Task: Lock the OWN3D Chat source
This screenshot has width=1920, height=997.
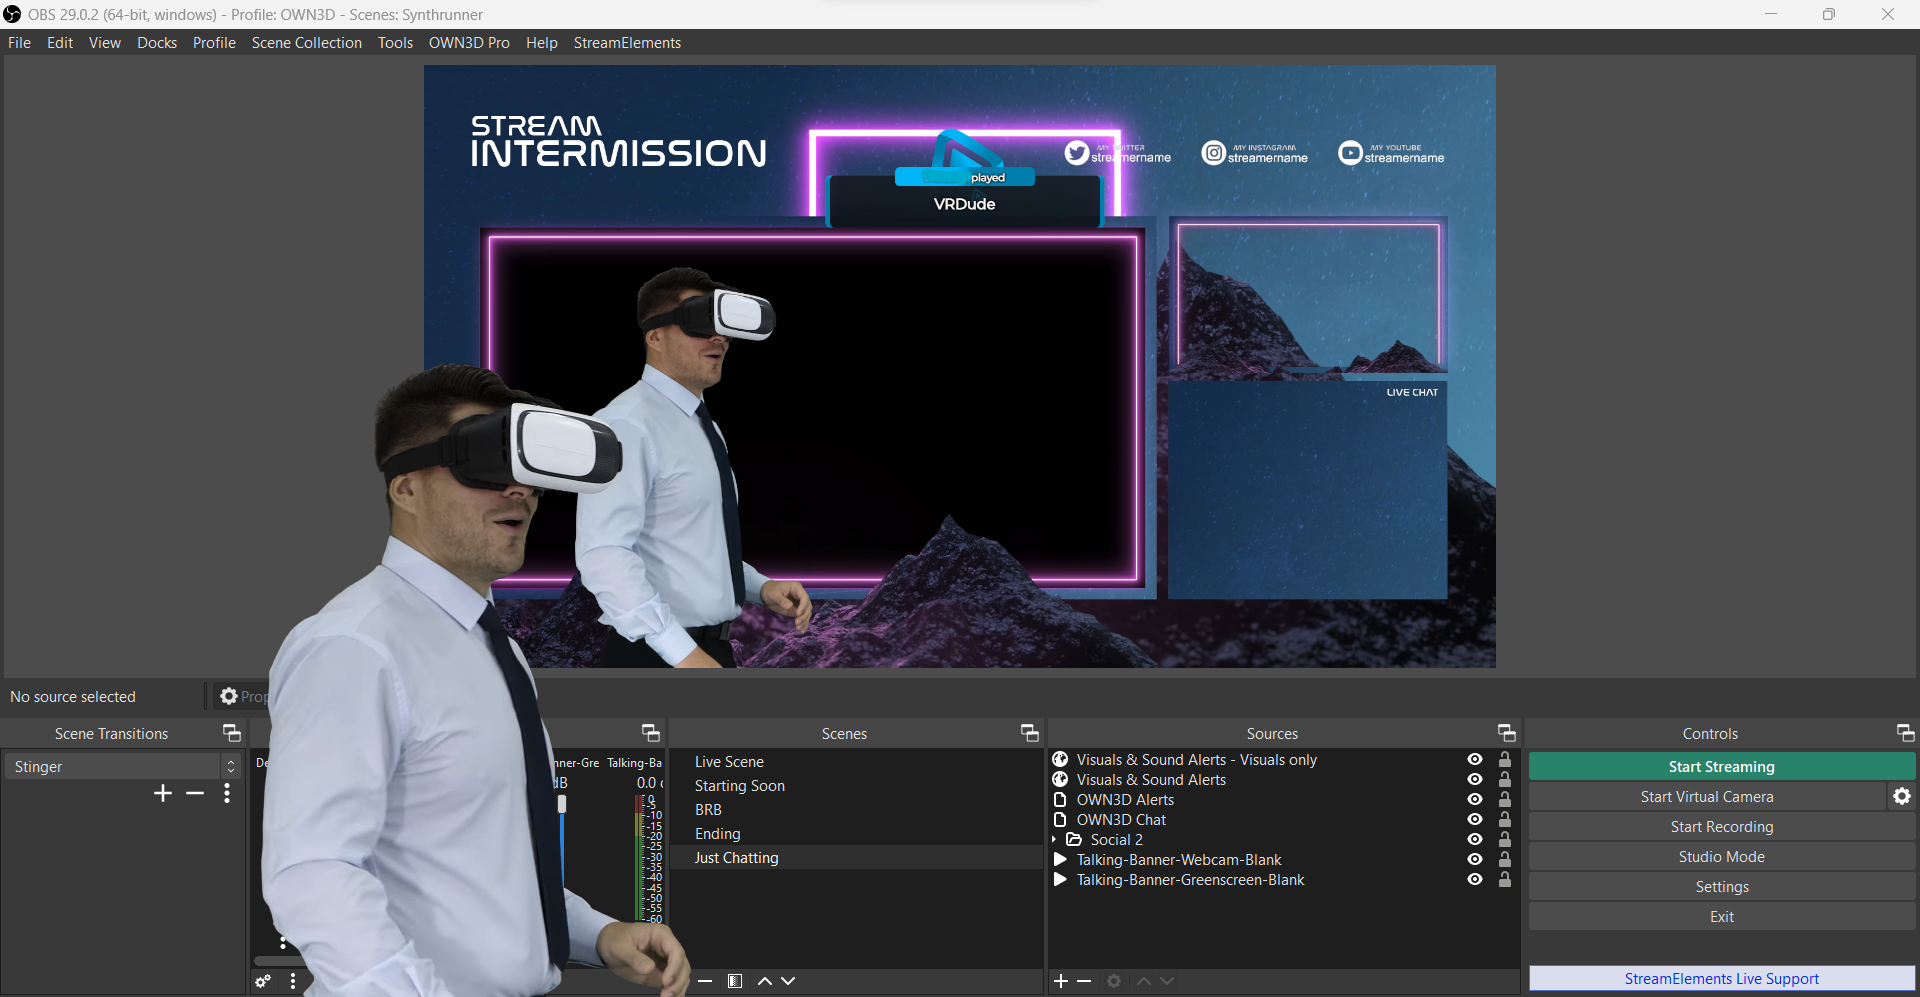Action: click(1504, 819)
